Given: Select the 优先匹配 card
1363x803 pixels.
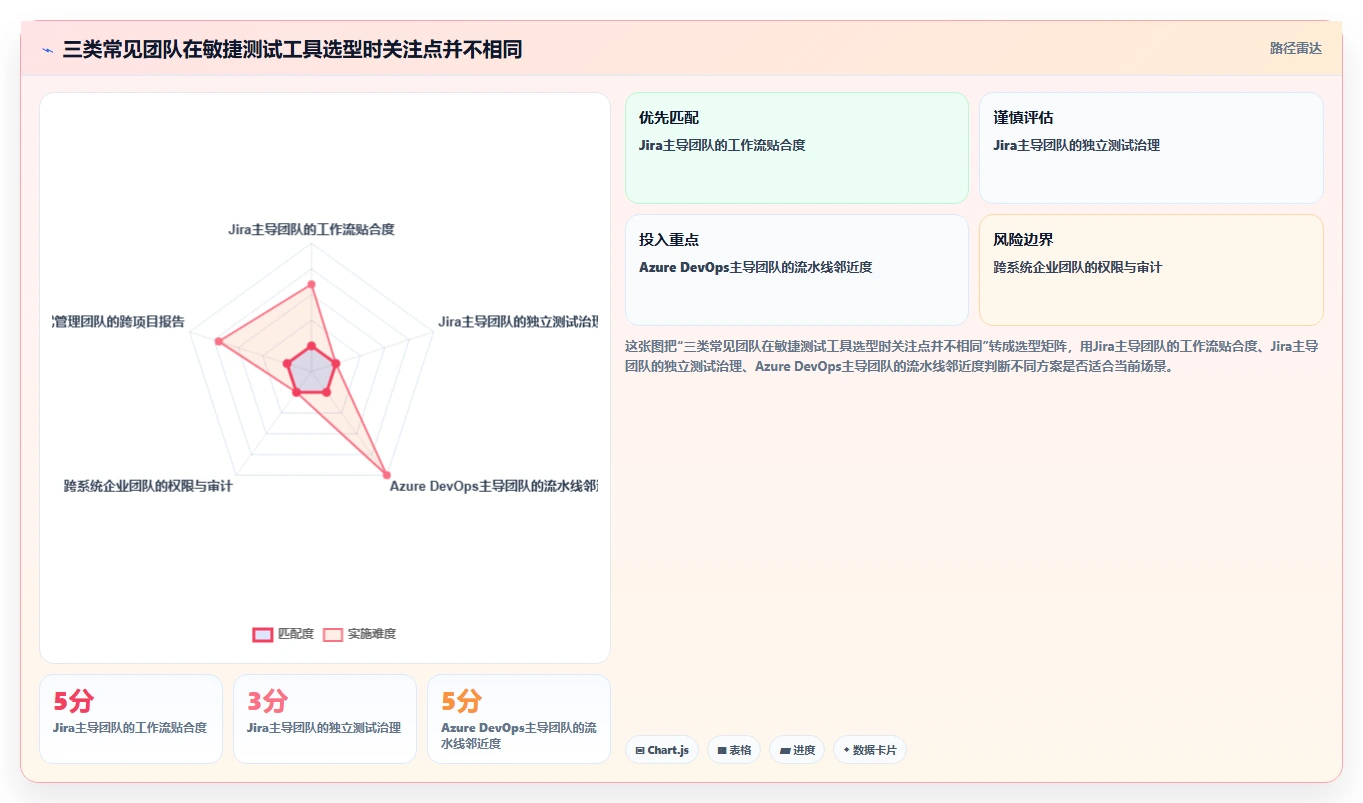Looking at the screenshot, I should [797, 148].
